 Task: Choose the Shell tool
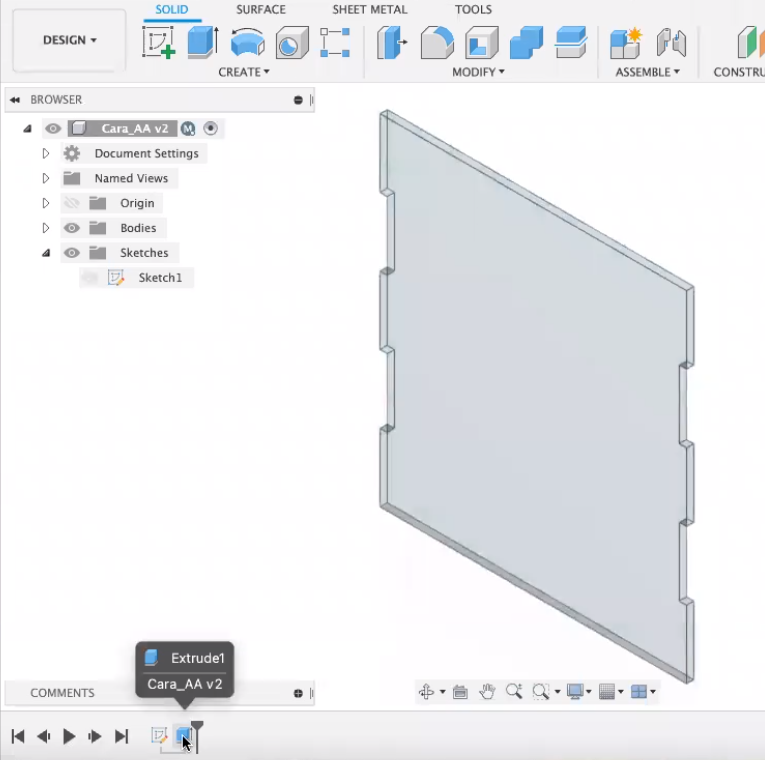pyautogui.click(x=482, y=42)
